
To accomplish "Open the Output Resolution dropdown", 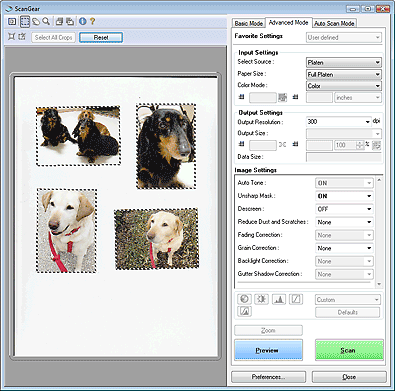I will [x=338, y=122].
